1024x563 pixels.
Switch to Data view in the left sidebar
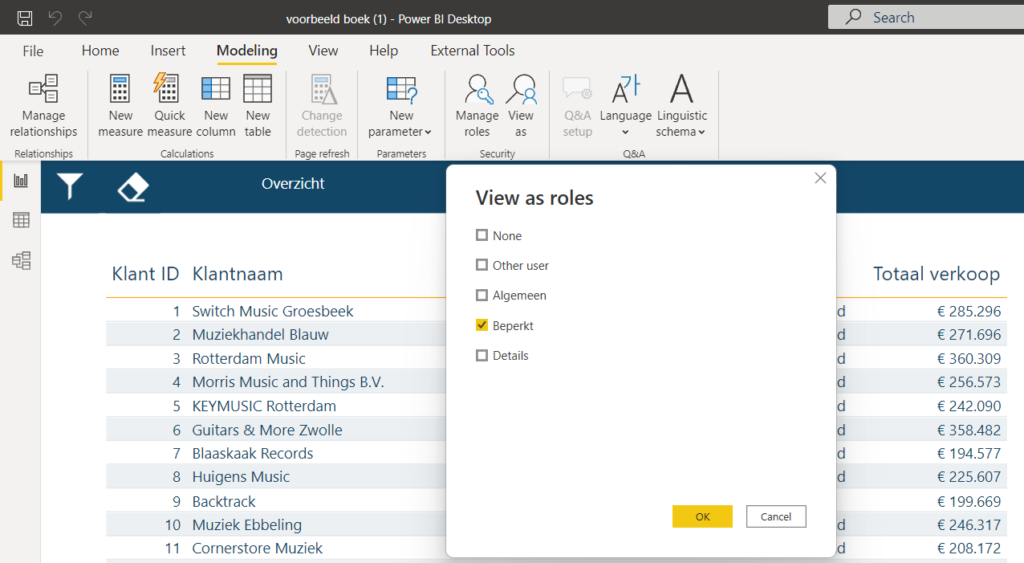point(21,220)
